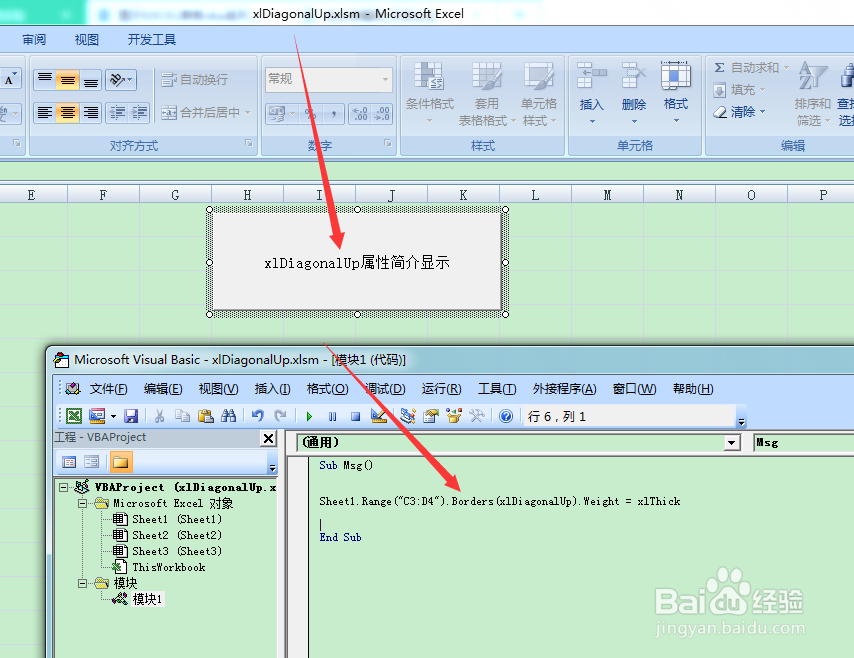Screen dimensions: 854x658
Task: Align text left in Excel ribbon
Action: (45, 113)
